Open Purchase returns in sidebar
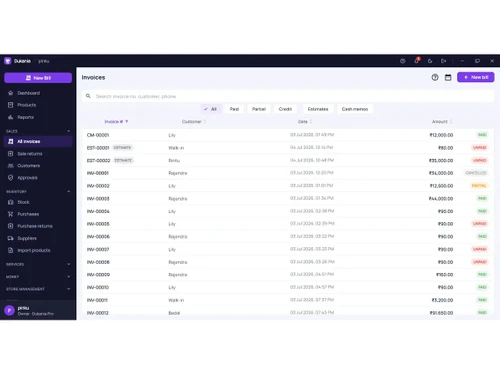Viewport: 500px width, 375px height. (x=38, y=226)
